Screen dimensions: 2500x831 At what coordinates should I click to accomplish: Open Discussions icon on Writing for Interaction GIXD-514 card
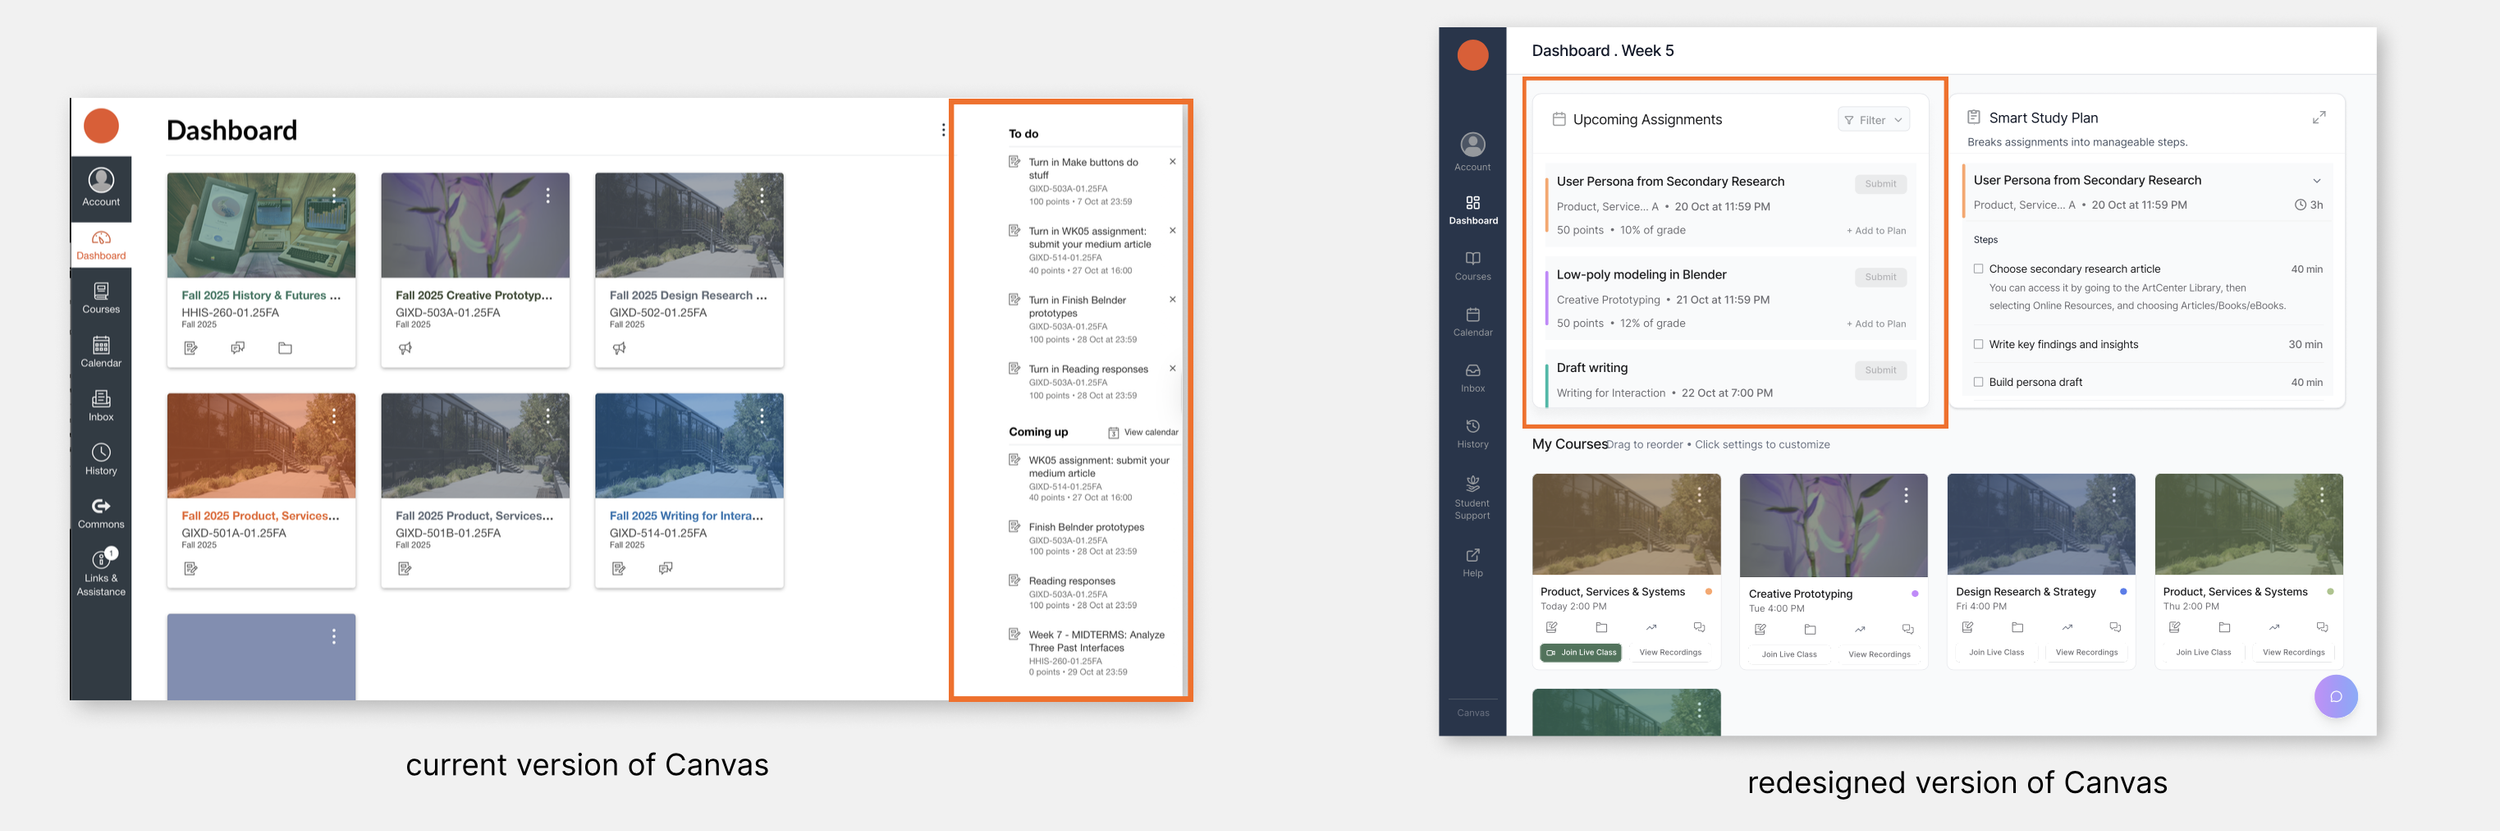pyautogui.click(x=666, y=568)
